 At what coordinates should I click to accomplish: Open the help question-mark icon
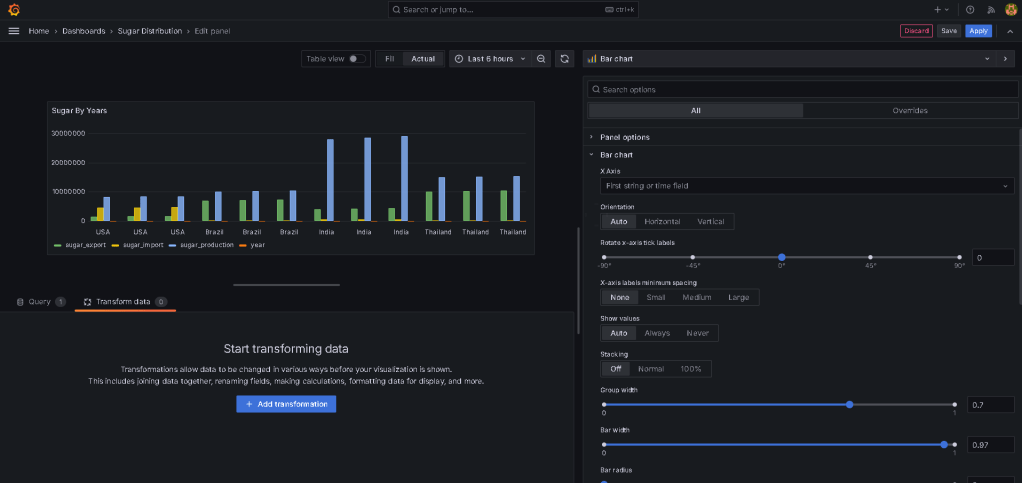point(970,10)
